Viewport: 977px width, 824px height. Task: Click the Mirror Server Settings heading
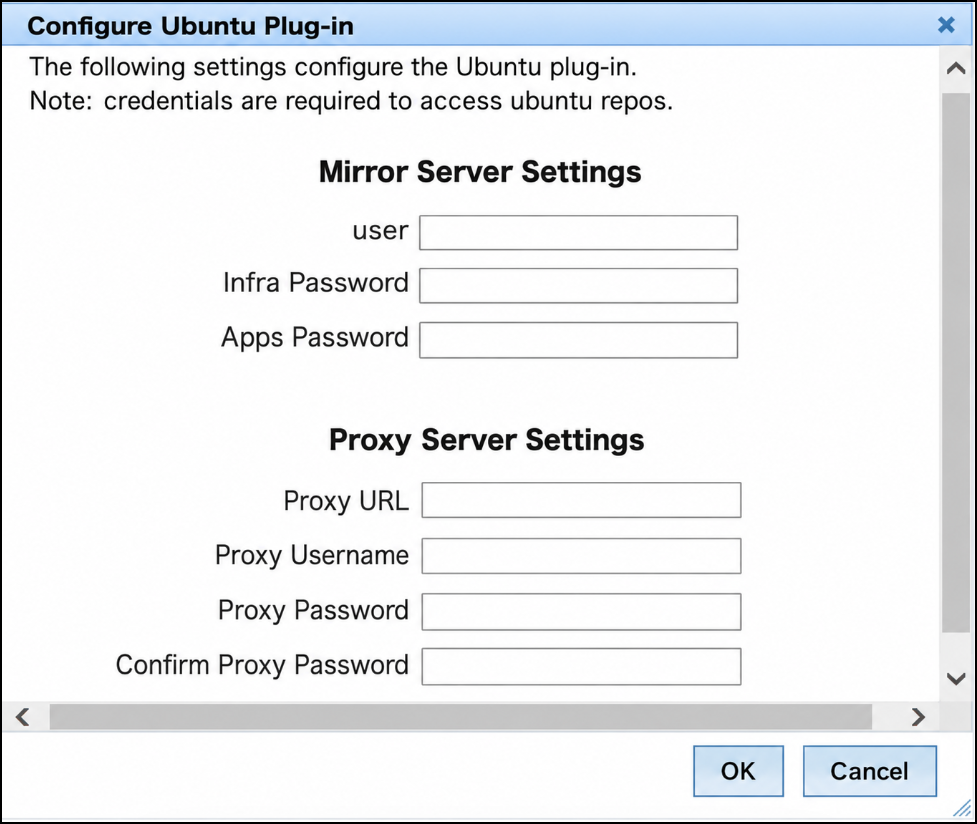[x=480, y=172]
